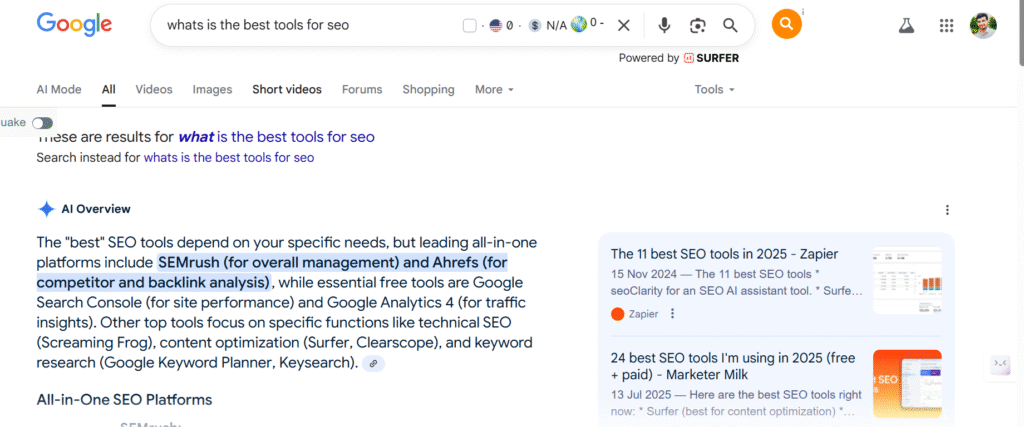Tick the Surfer checkbox in search bar

click(470, 26)
